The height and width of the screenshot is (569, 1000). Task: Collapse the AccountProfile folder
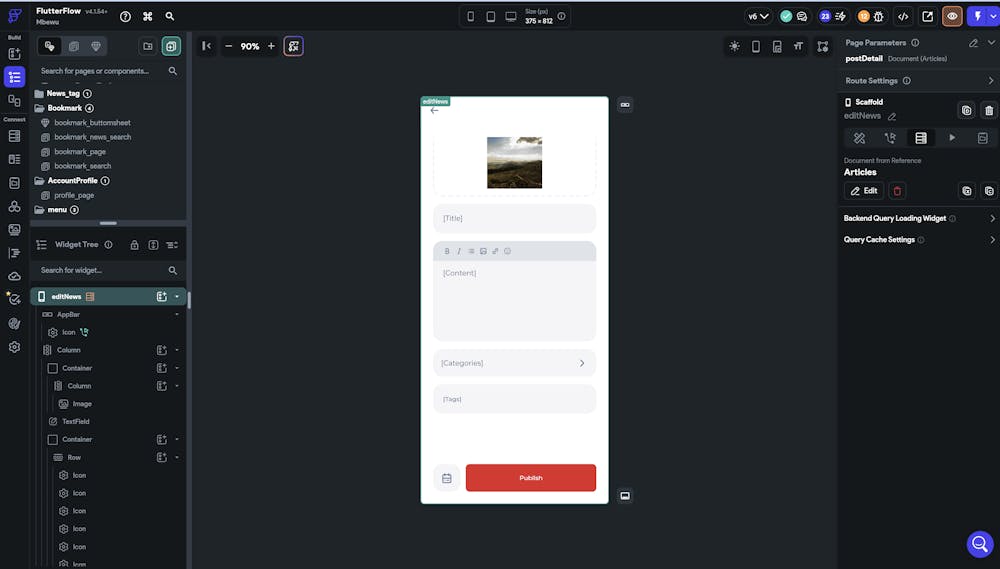(x=39, y=181)
